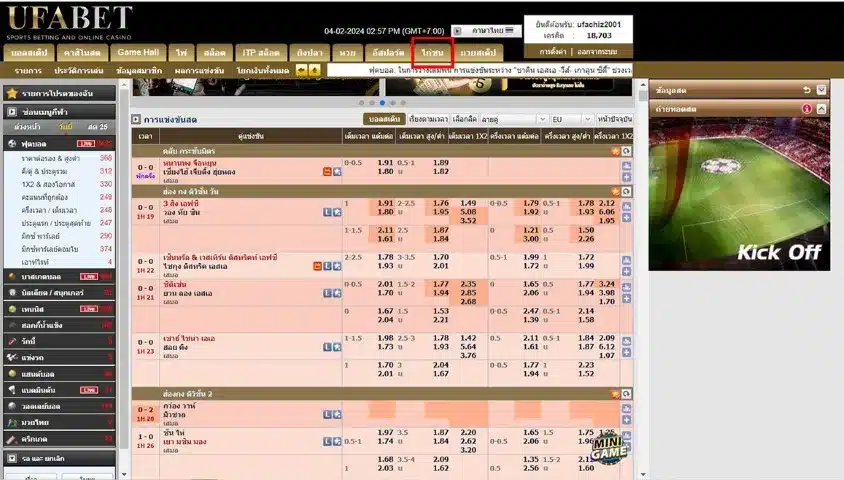Expand the ice hockey category in the sidebar
The width and height of the screenshot is (844, 480).
point(59,325)
